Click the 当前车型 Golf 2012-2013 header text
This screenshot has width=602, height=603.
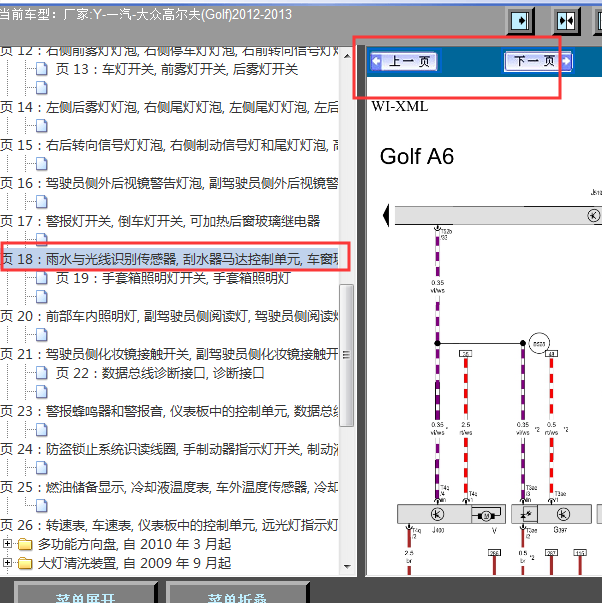(146, 15)
